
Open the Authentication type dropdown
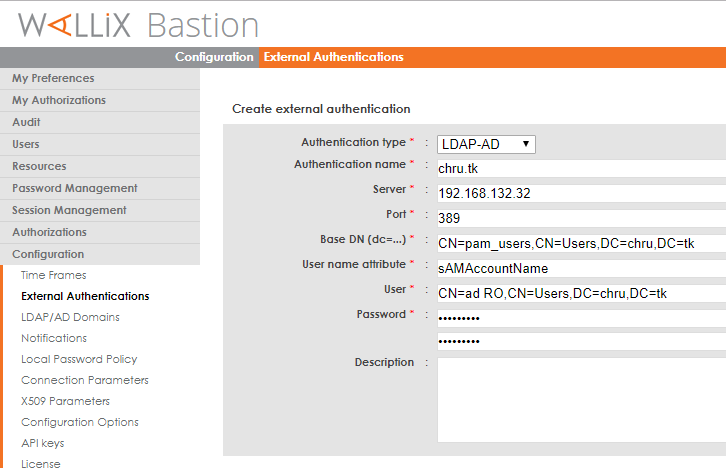pos(486,144)
